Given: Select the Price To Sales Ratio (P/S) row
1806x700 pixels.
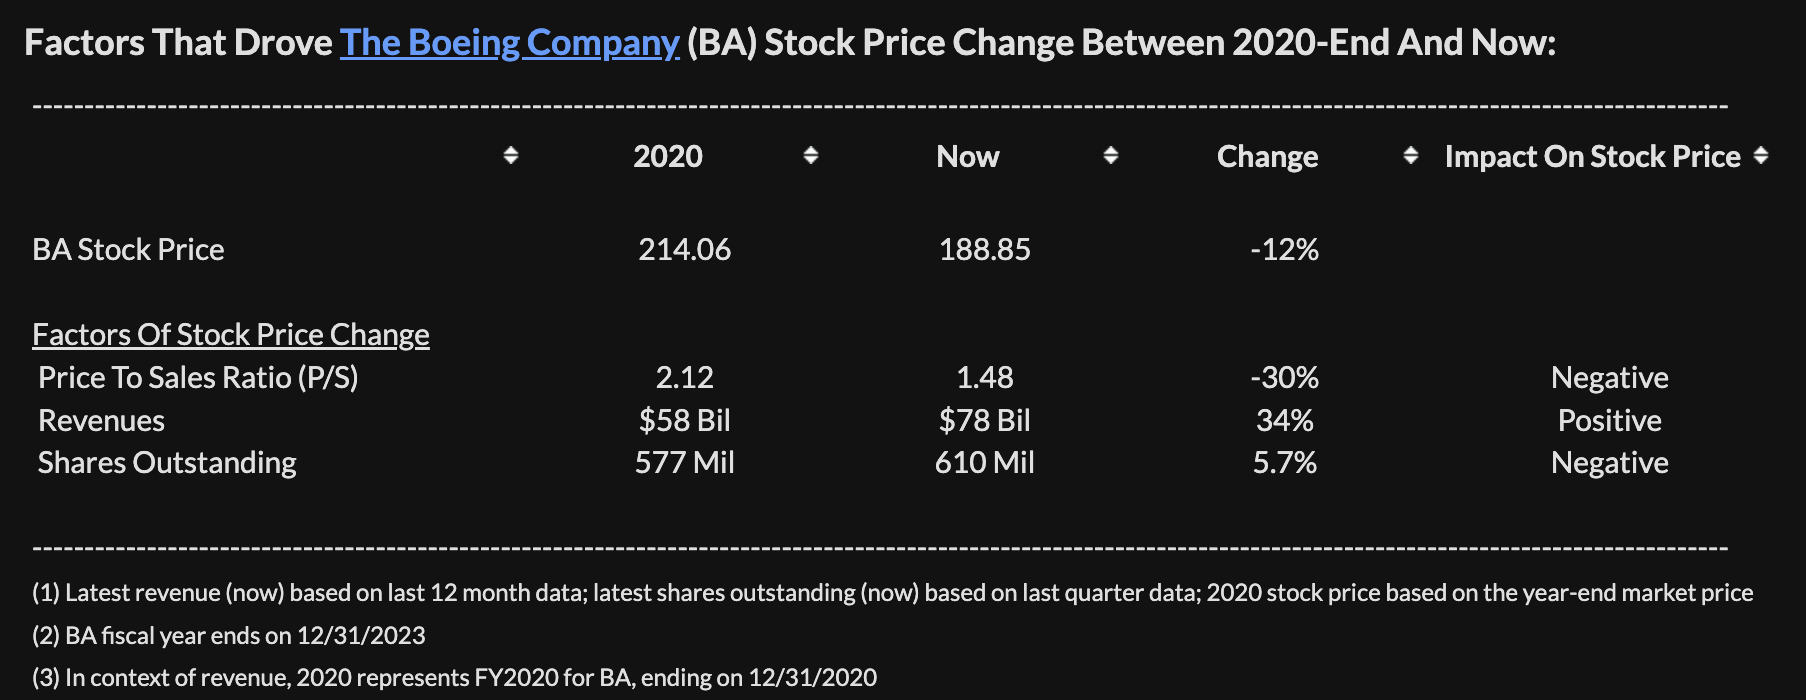Looking at the screenshot, I should pos(198,378).
